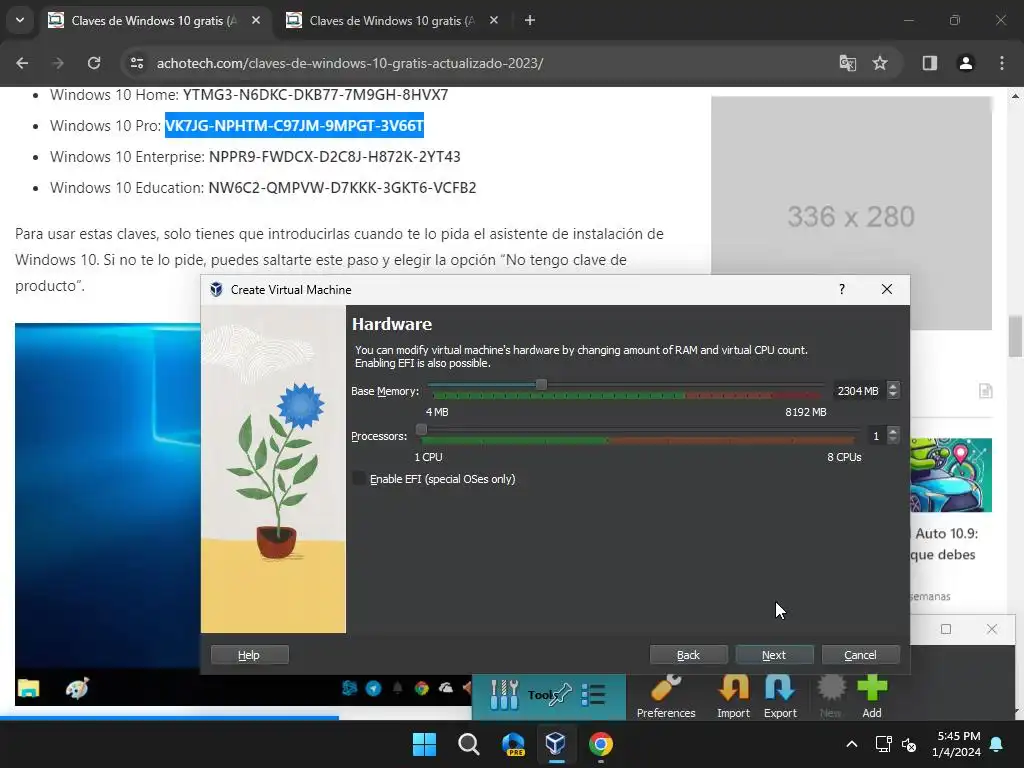Close the second Claves de Windows tab

(x=494, y=20)
